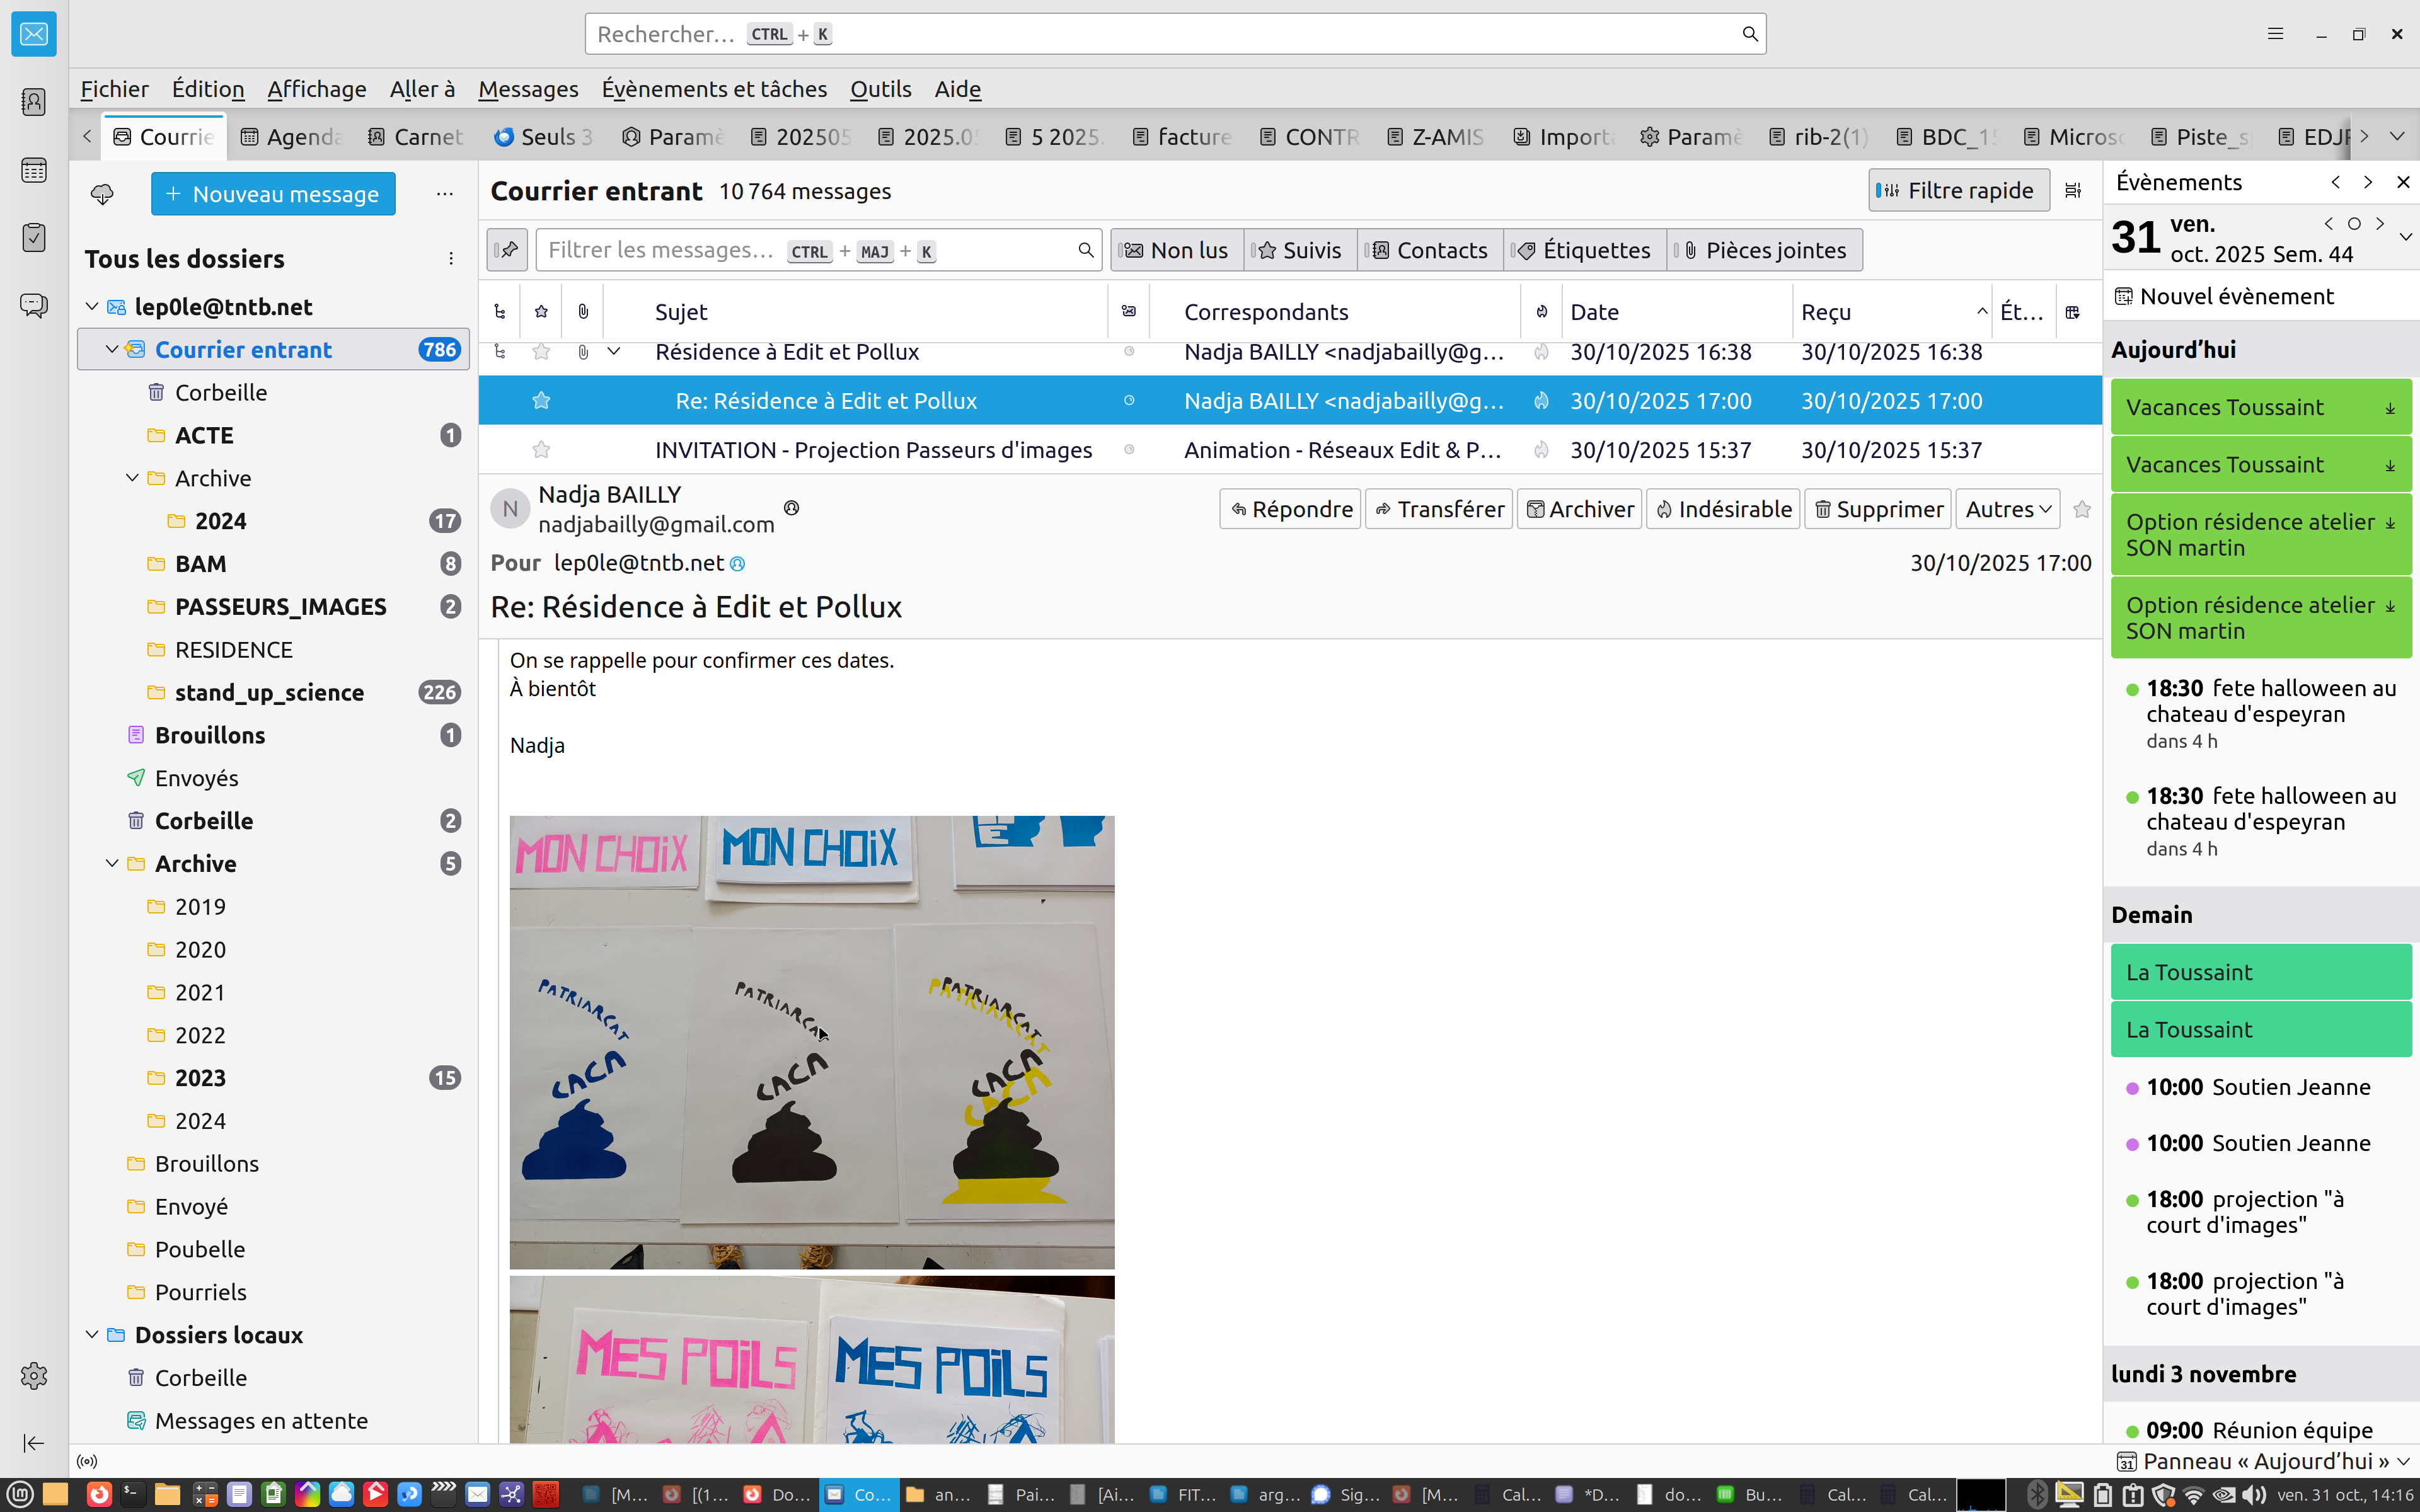This screenshot has height=1512, width=2420.
Task: Click the message list display options icon
Action: pyautogui.click(x=2073, y=190)
